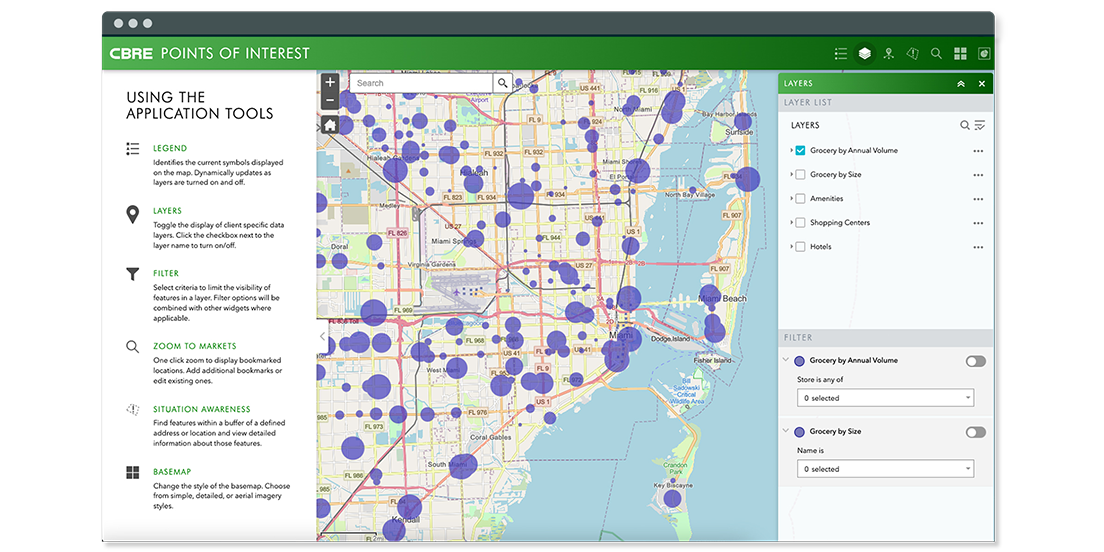The height and width of the screenshot is (552, 1104).
Task: Open the 'Store is any of' dropdown
Action: click(886, 398)
